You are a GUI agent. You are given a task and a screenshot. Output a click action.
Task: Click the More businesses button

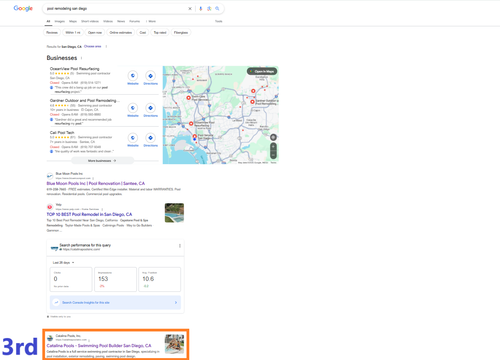[102, 161]
